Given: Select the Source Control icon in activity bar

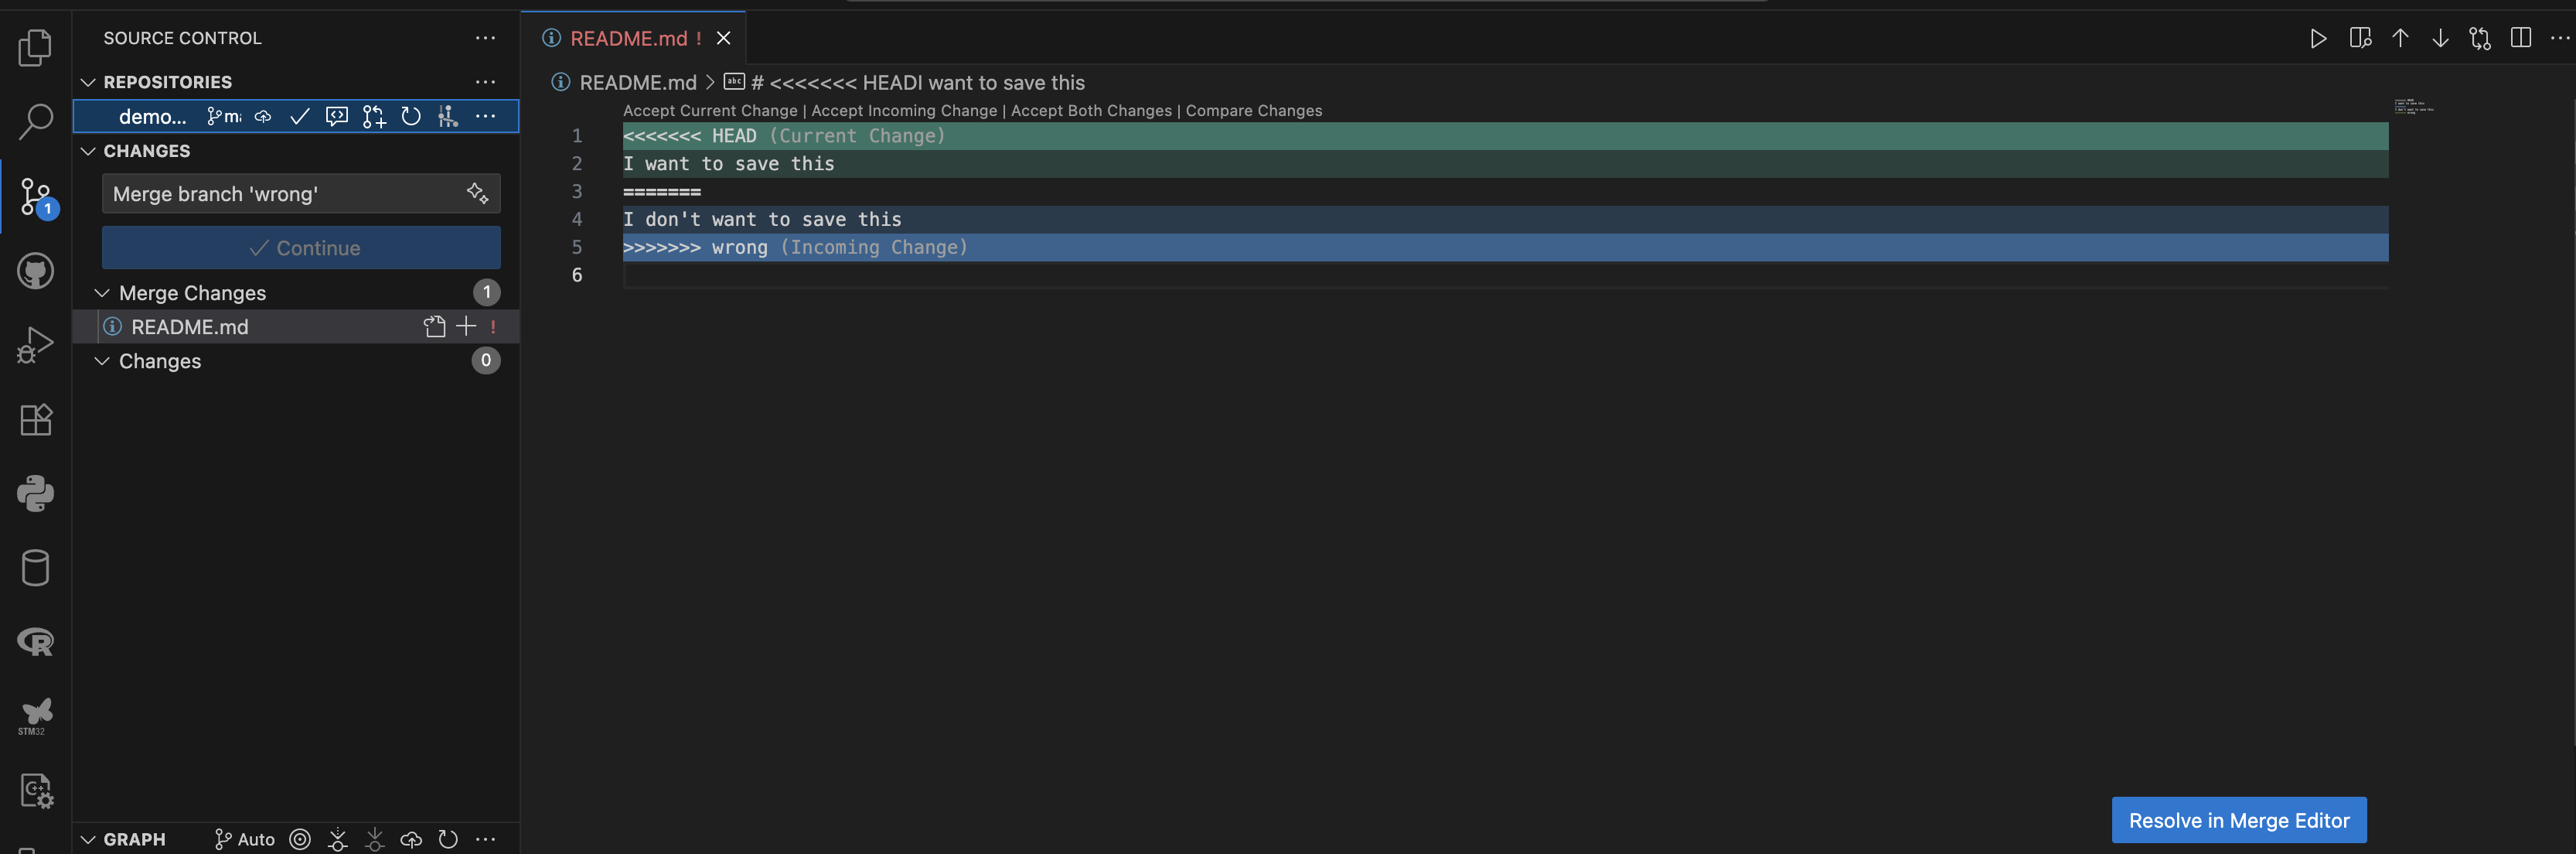Looking at the screenshot, I should click(36, 196).
